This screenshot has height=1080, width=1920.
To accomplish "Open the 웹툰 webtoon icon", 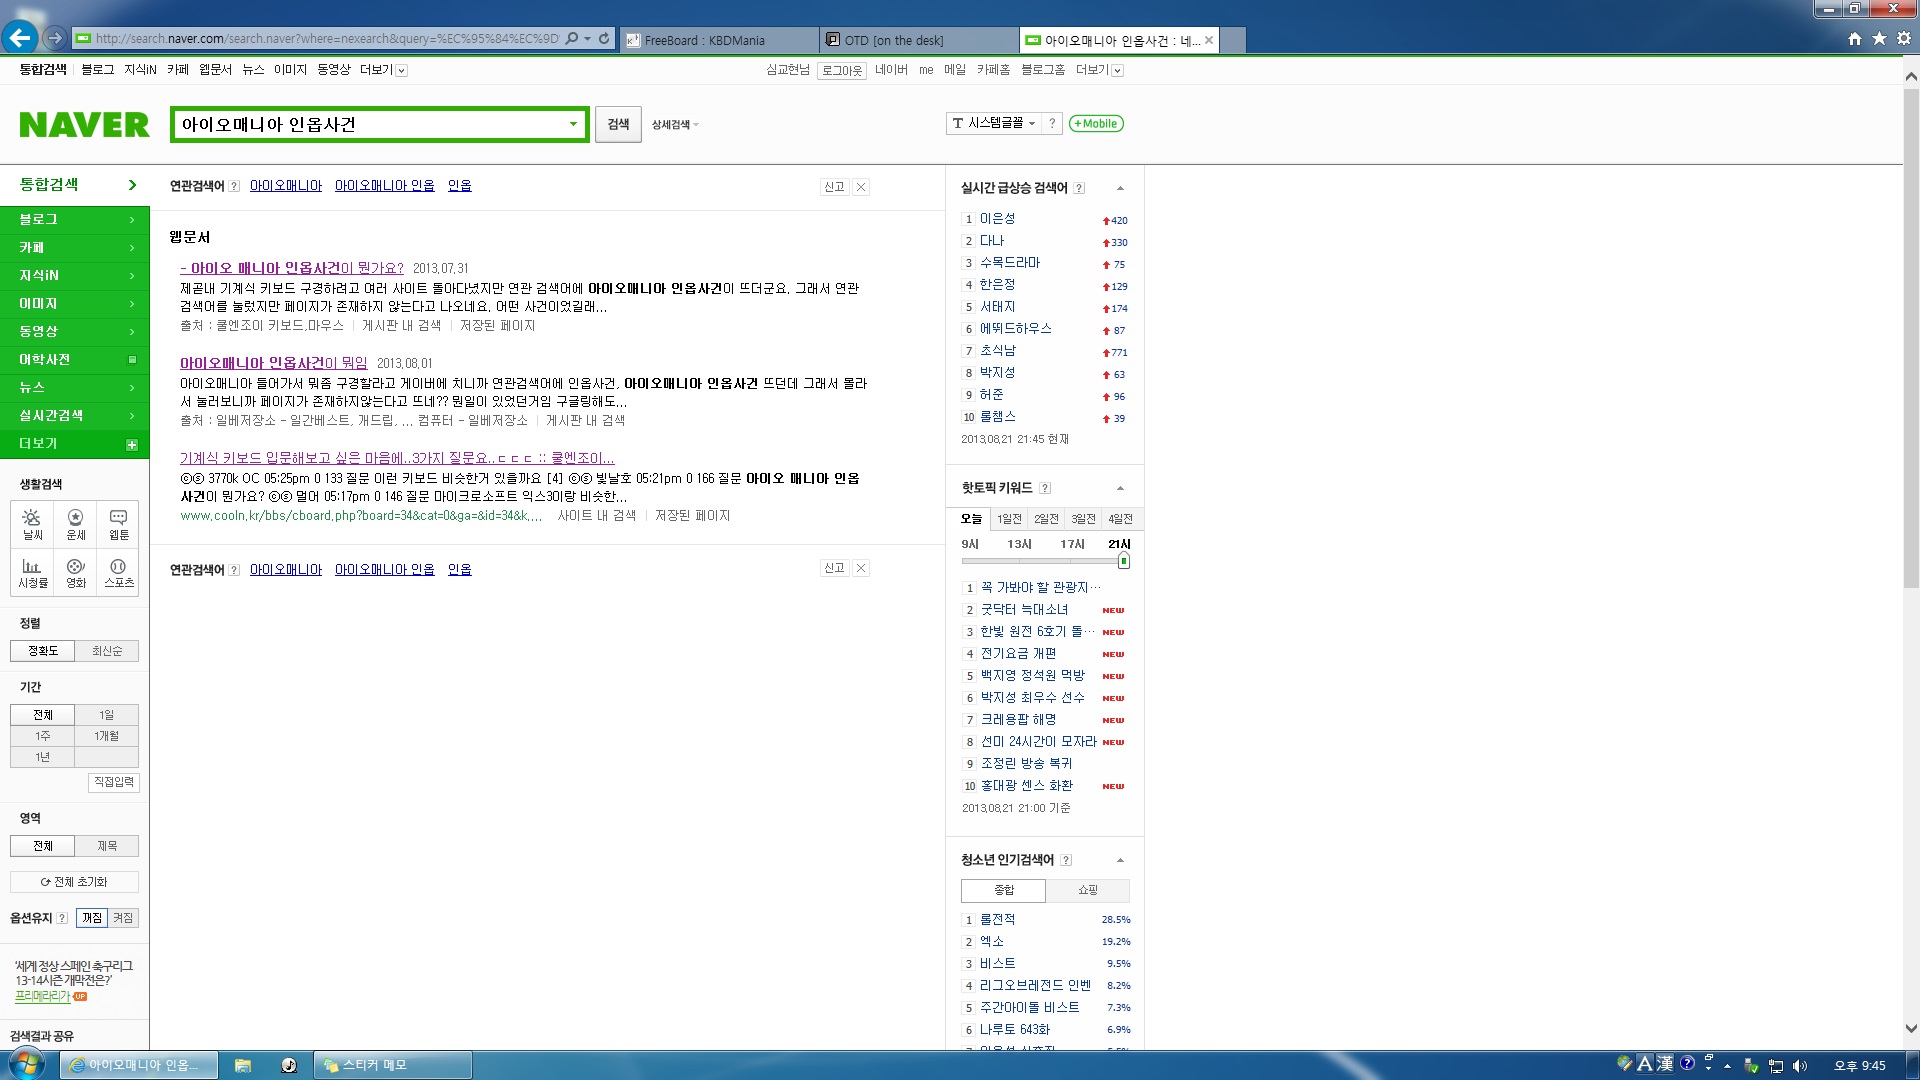I will 119,524.
